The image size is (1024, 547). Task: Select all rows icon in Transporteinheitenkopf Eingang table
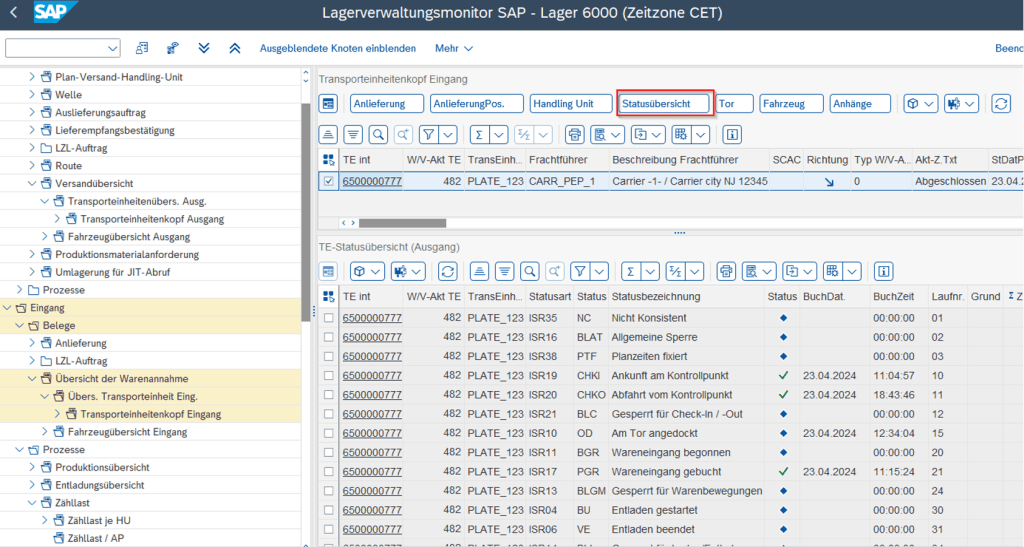[328, 160]
